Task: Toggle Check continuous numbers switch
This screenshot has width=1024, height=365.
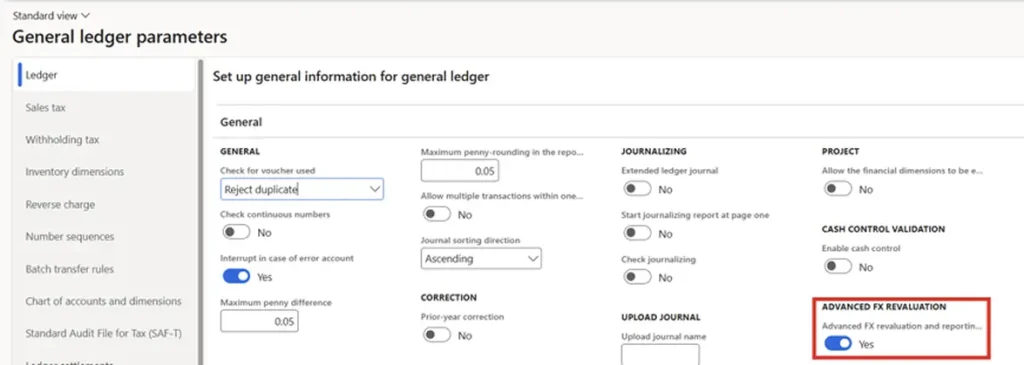Action: (x=236, y=232)
